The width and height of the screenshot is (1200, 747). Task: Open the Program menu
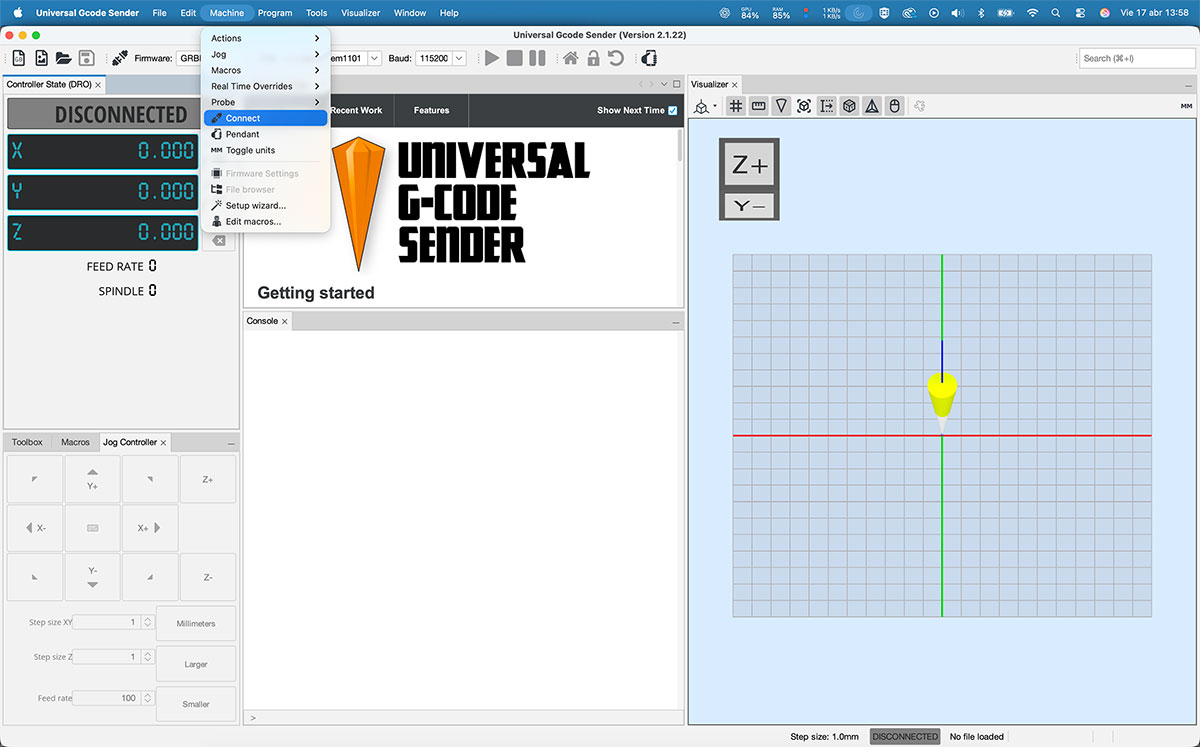[x=274, y=13]
